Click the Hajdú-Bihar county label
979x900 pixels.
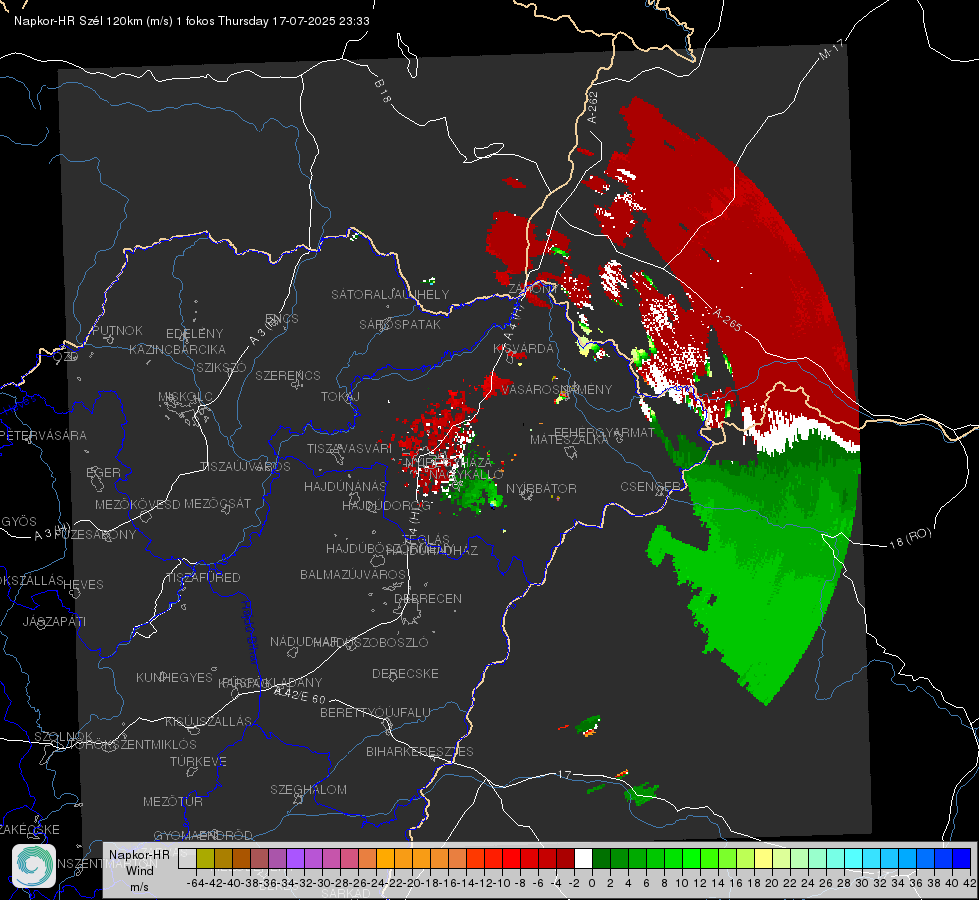[x=250, y=632]
